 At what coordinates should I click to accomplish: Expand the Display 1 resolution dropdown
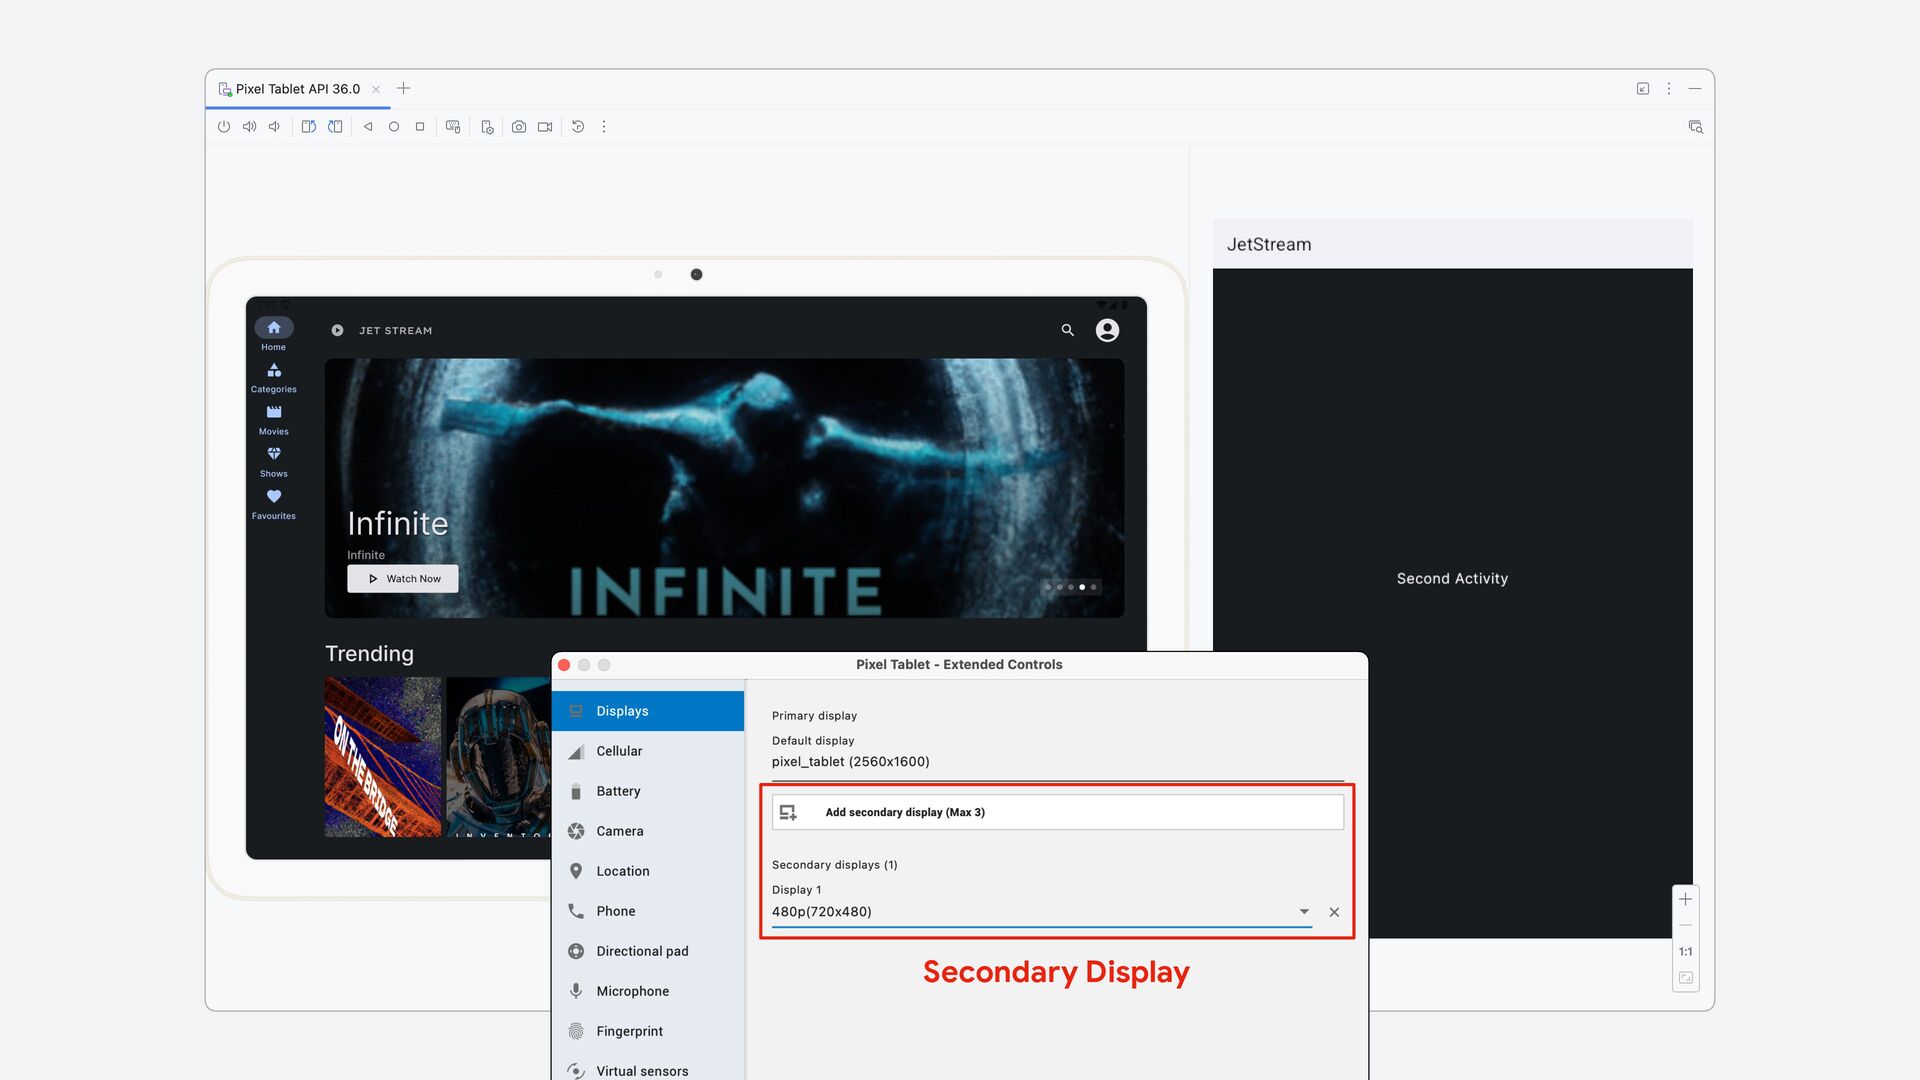pos(1304,912)
